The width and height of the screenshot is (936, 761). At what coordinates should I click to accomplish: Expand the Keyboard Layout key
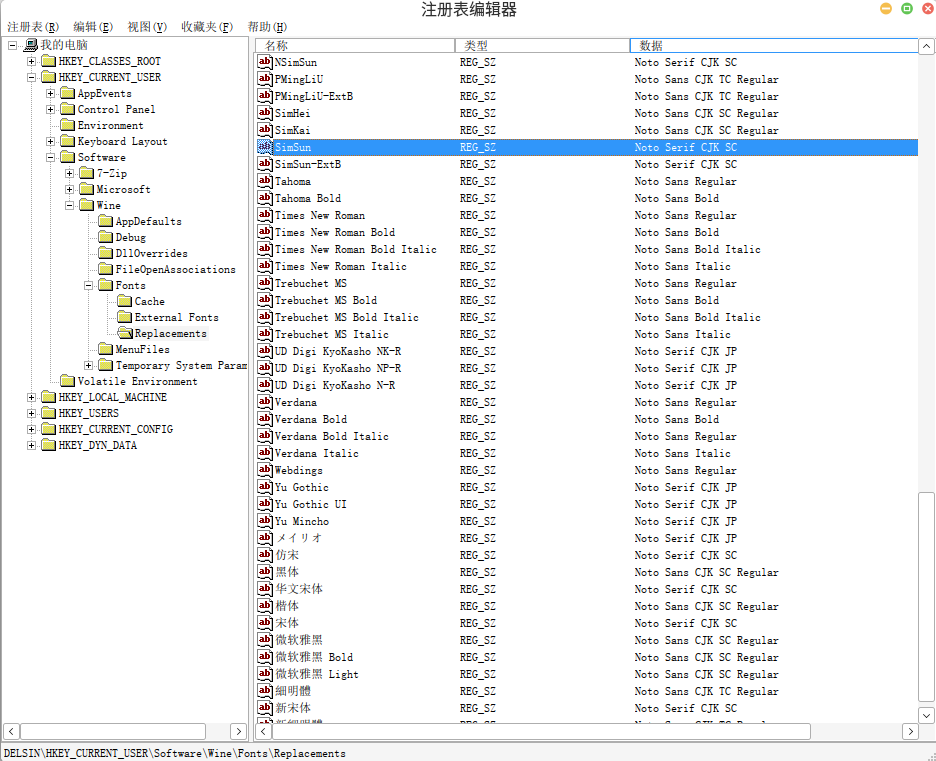click(x=50, y=141)
